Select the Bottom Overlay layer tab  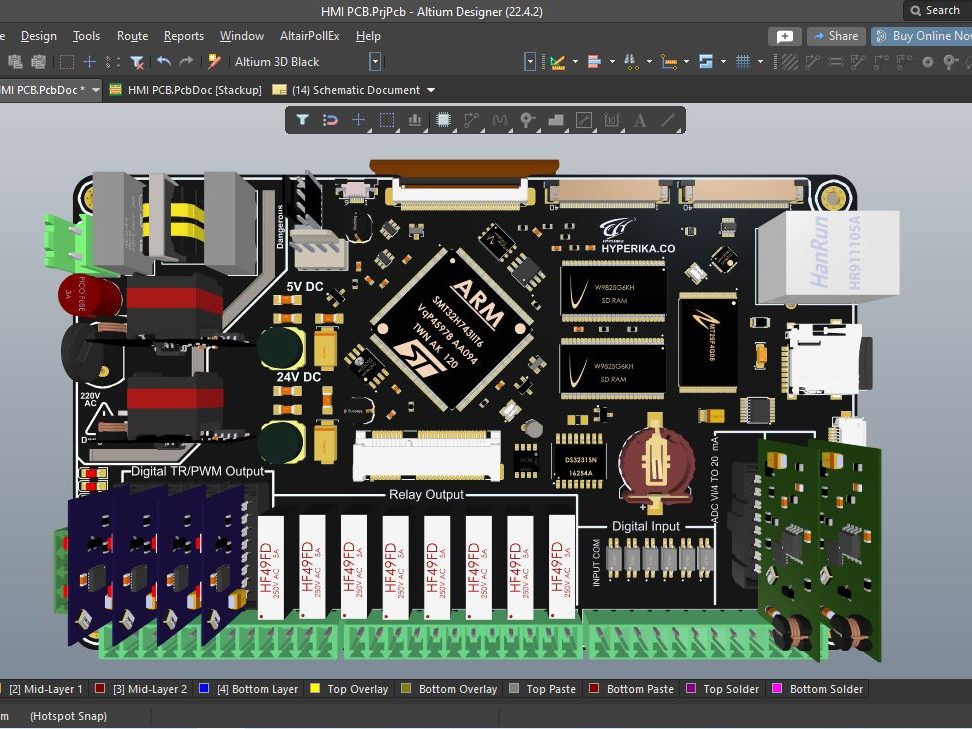(449, 689)
